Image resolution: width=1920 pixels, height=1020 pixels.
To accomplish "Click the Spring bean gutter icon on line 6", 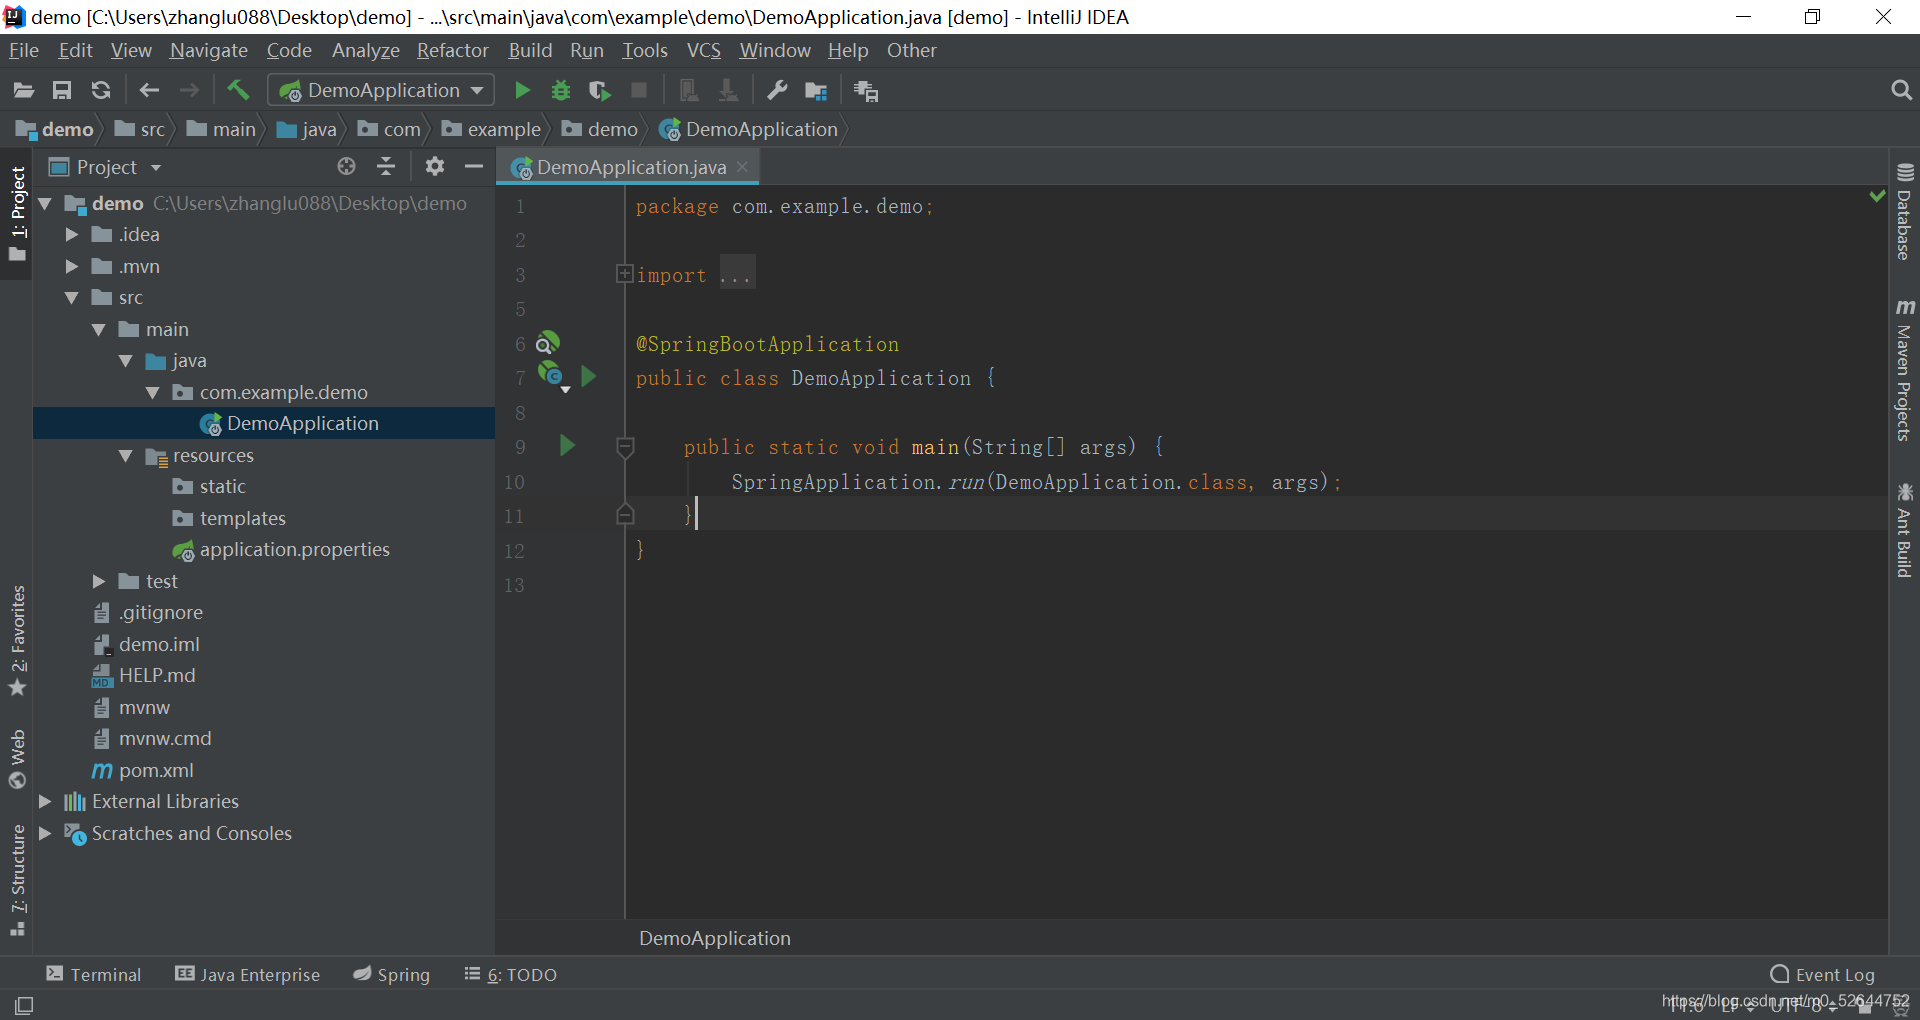I will [x=547, y=343].
